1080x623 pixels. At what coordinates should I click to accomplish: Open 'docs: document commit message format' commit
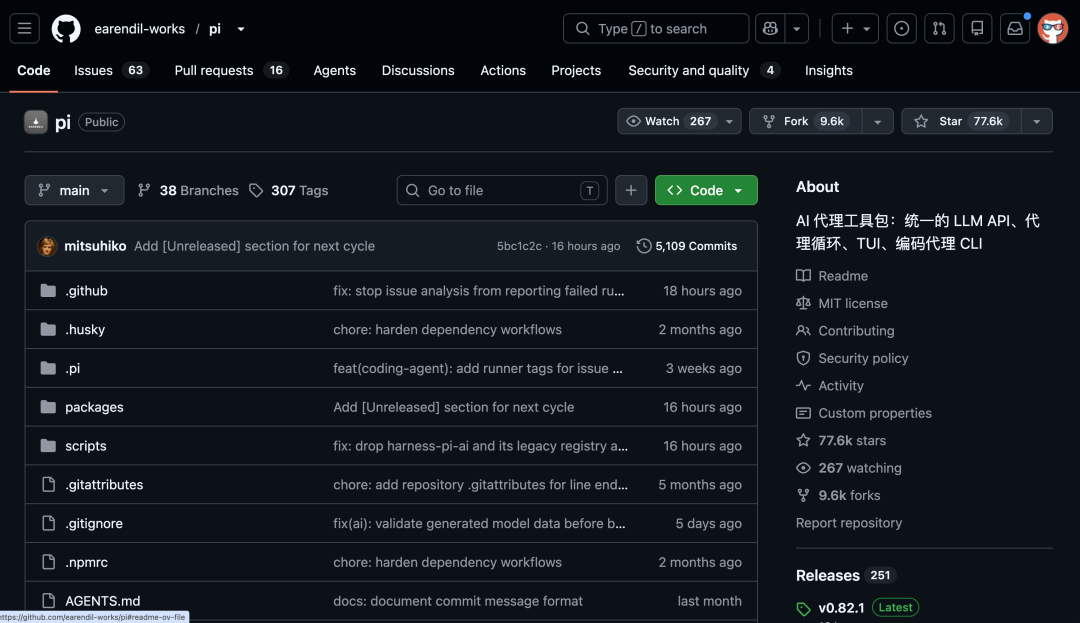(458, 601)
